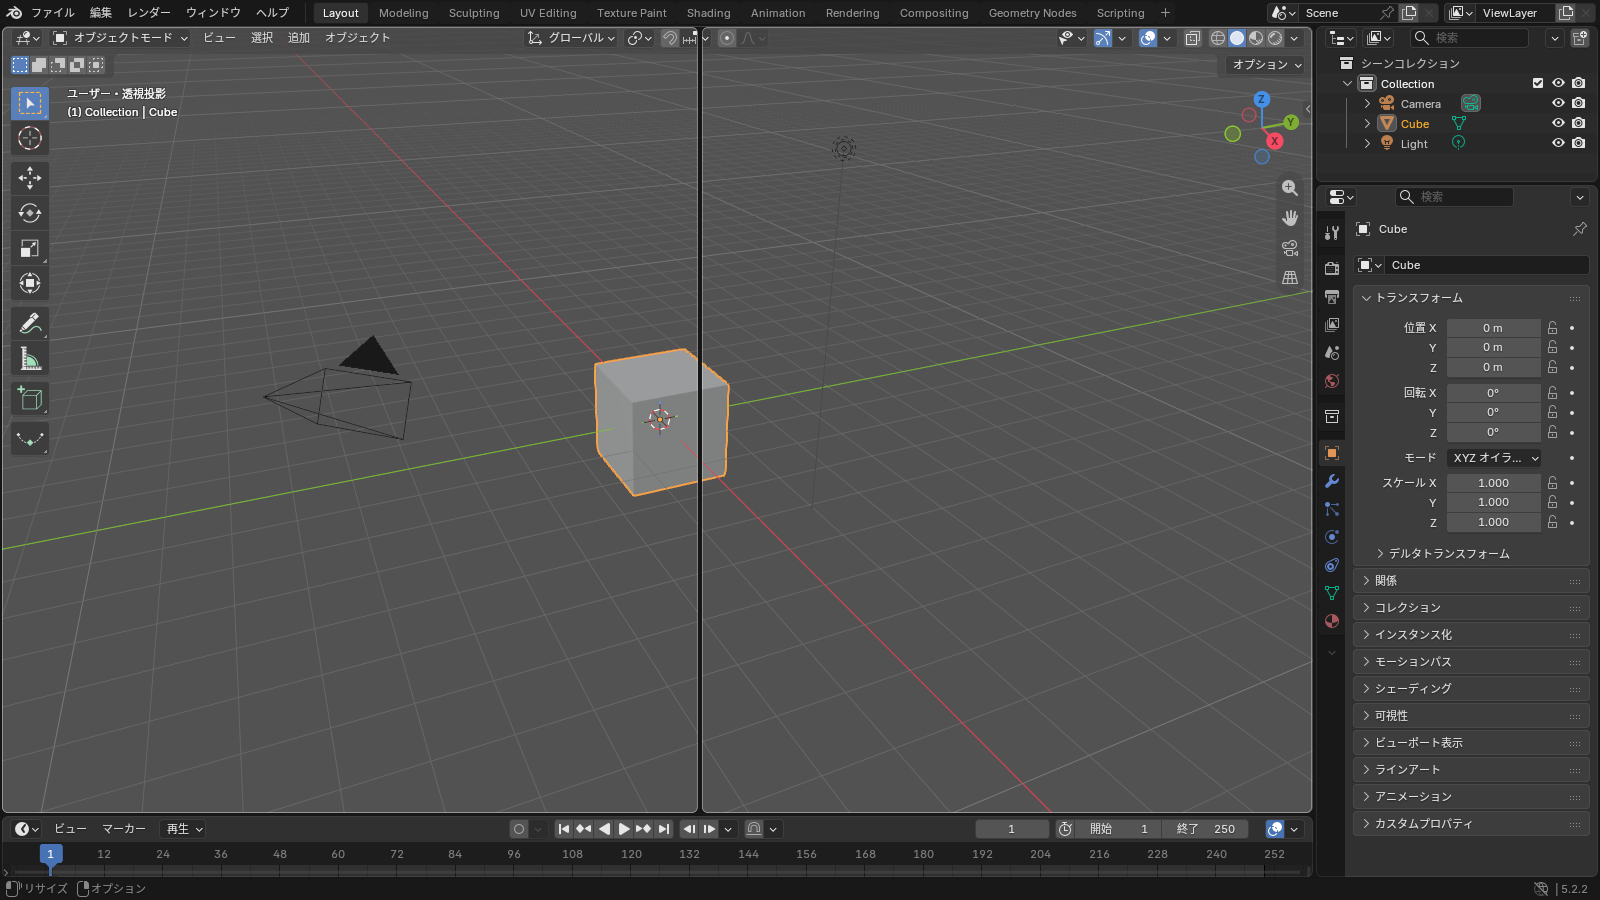
Task: Select the Annotate pencil tool
Action: 30,323
